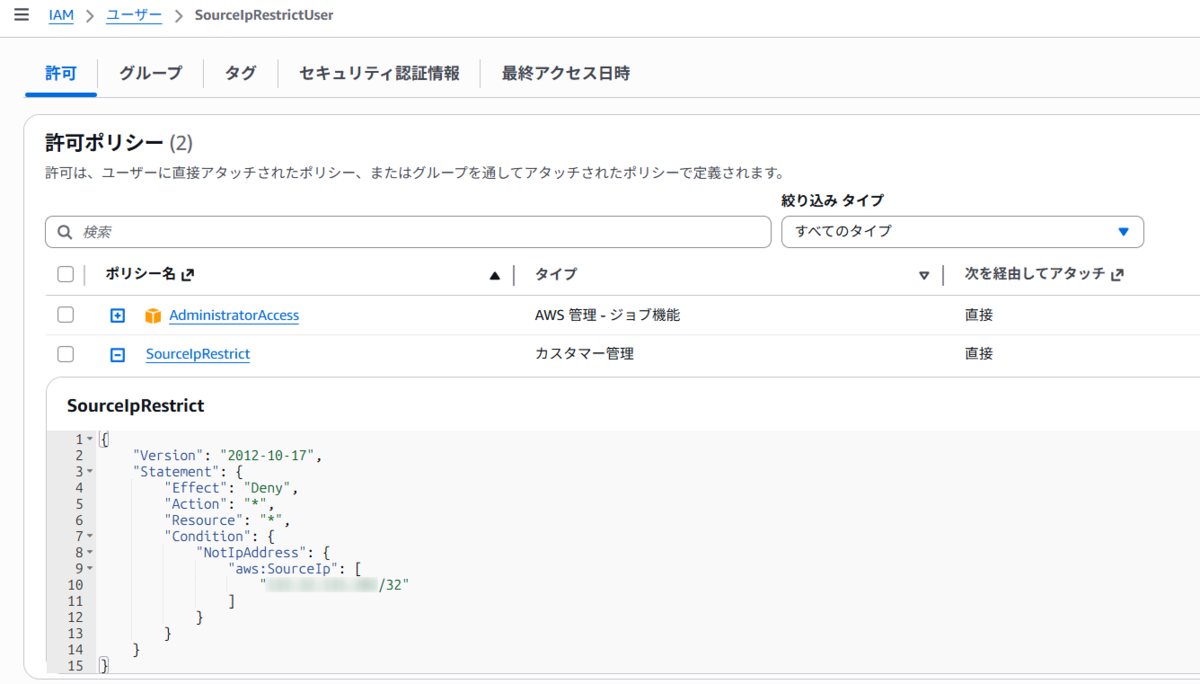
Task: Click external link icon beside 次を経由してアタッチ
Action: [x=1117, y=274]
